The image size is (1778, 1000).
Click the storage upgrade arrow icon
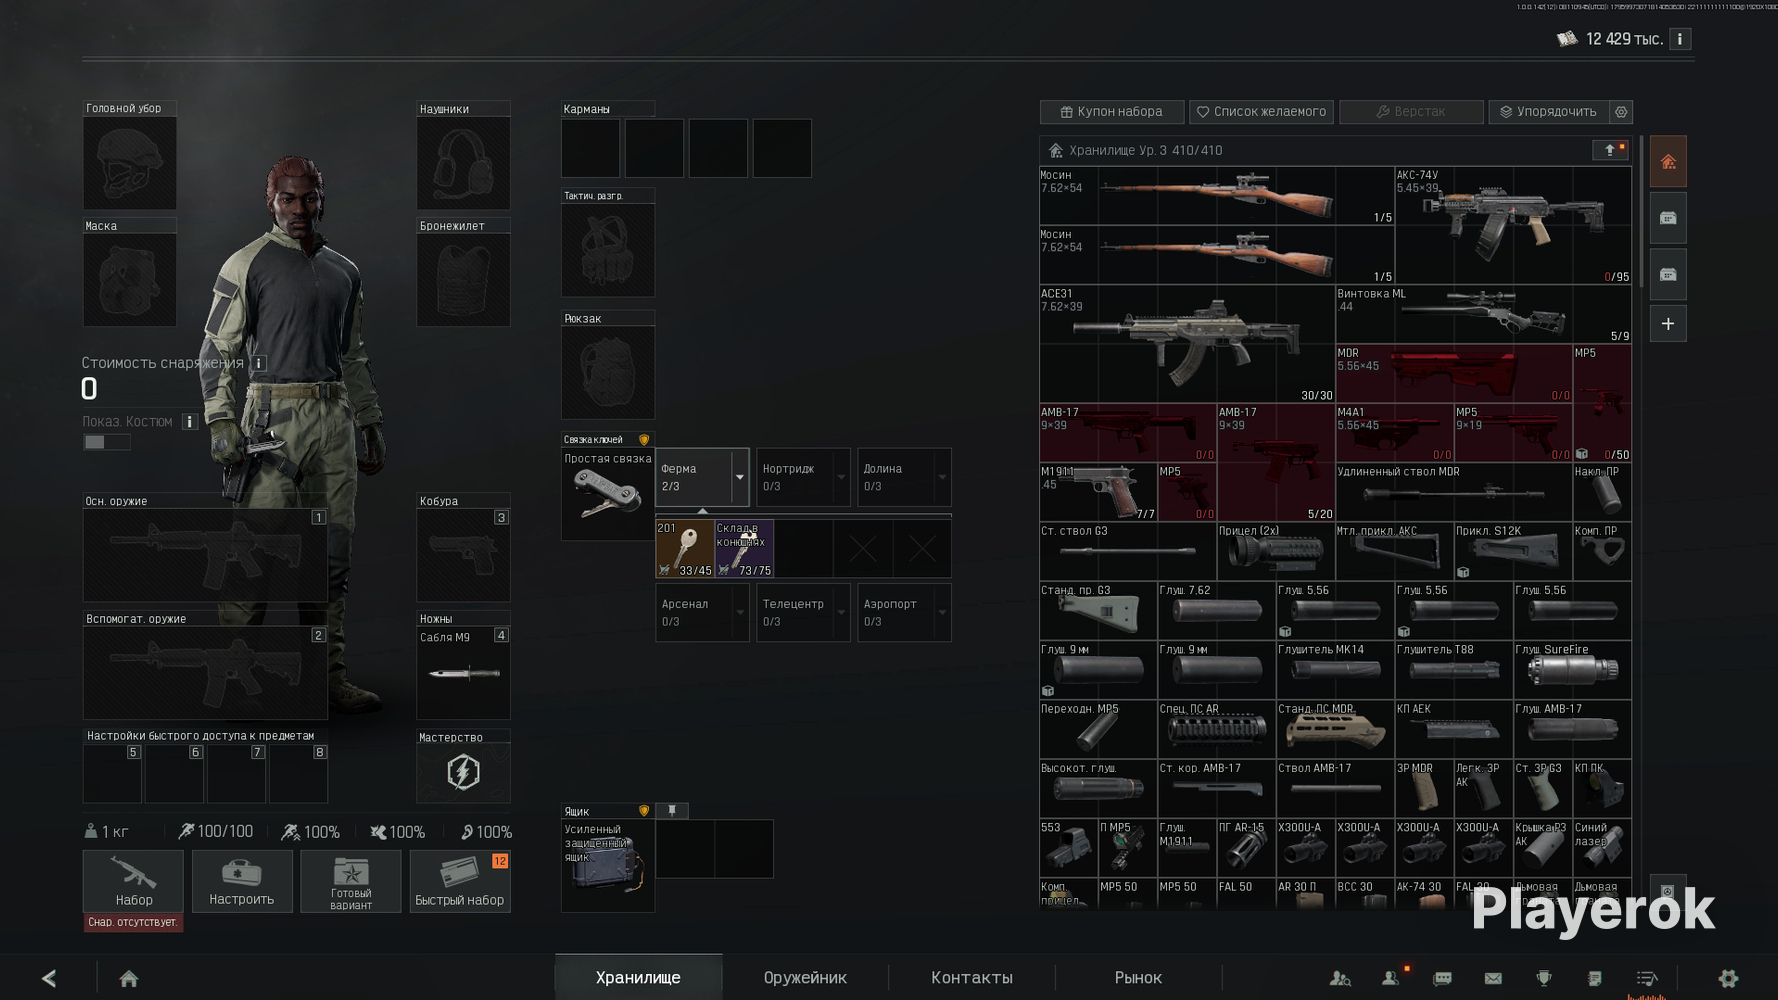pyautogui.click(x=1609, y=150)
